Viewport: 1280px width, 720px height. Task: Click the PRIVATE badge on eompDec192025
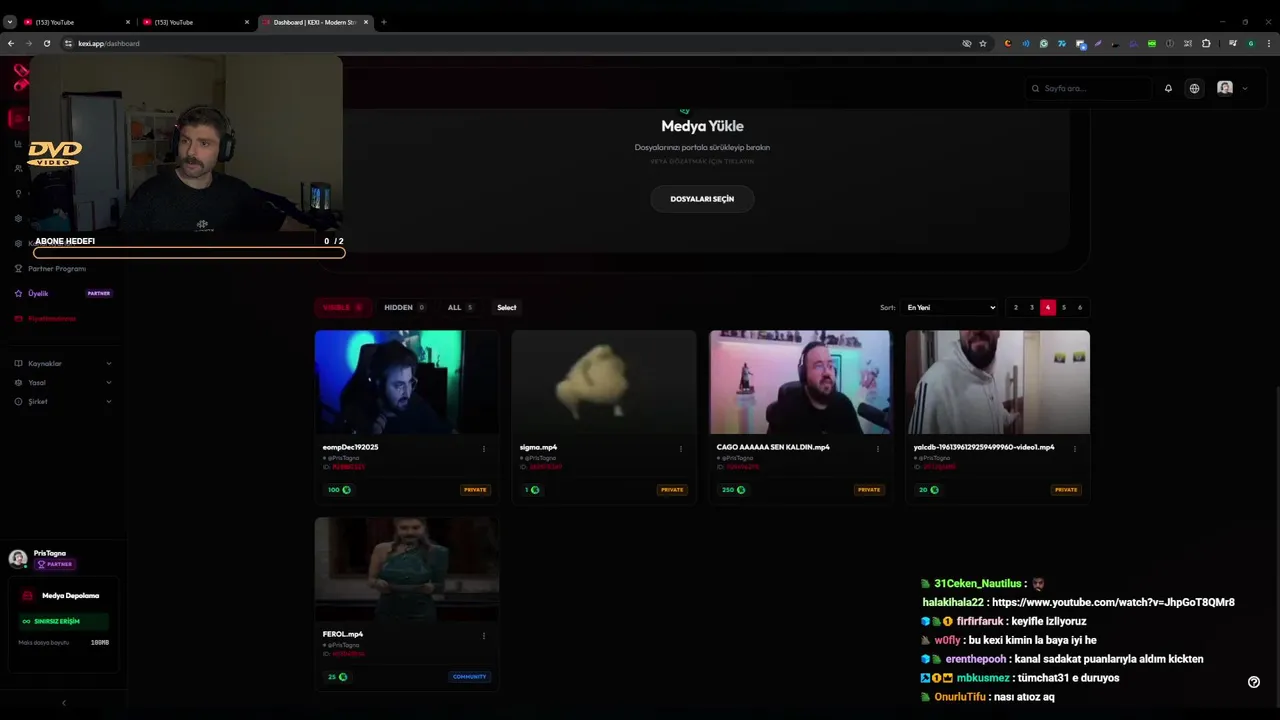475,490
